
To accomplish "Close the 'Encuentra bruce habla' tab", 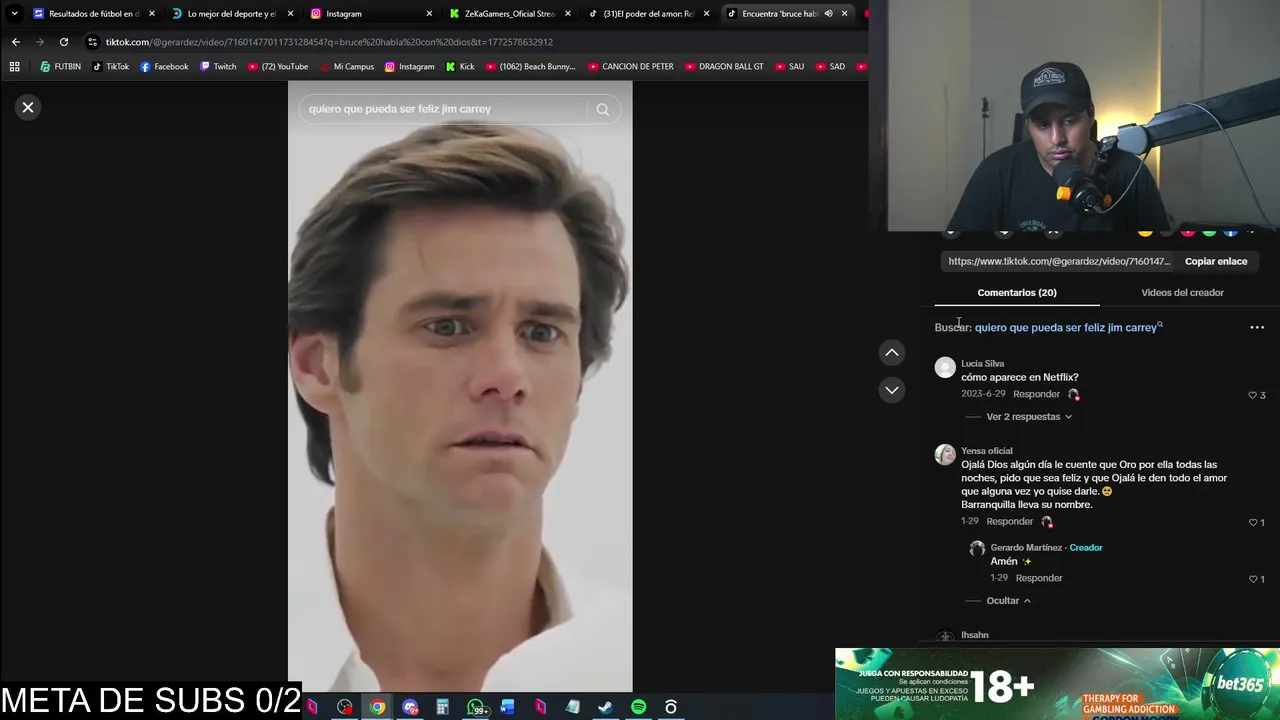I will 844,14.
